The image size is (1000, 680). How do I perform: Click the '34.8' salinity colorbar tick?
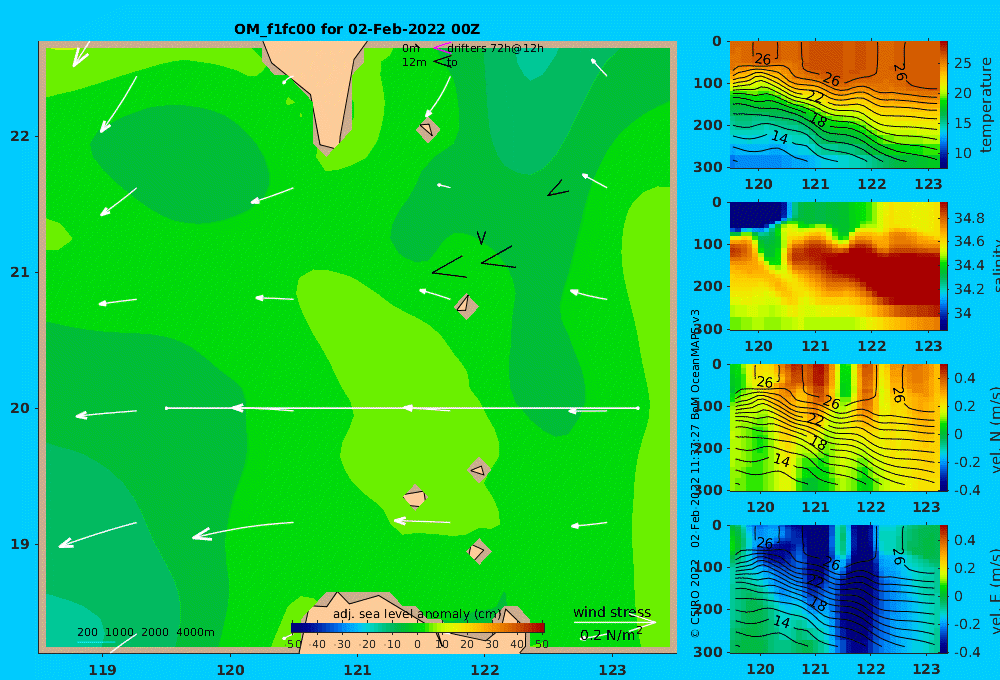click(969, 218)
